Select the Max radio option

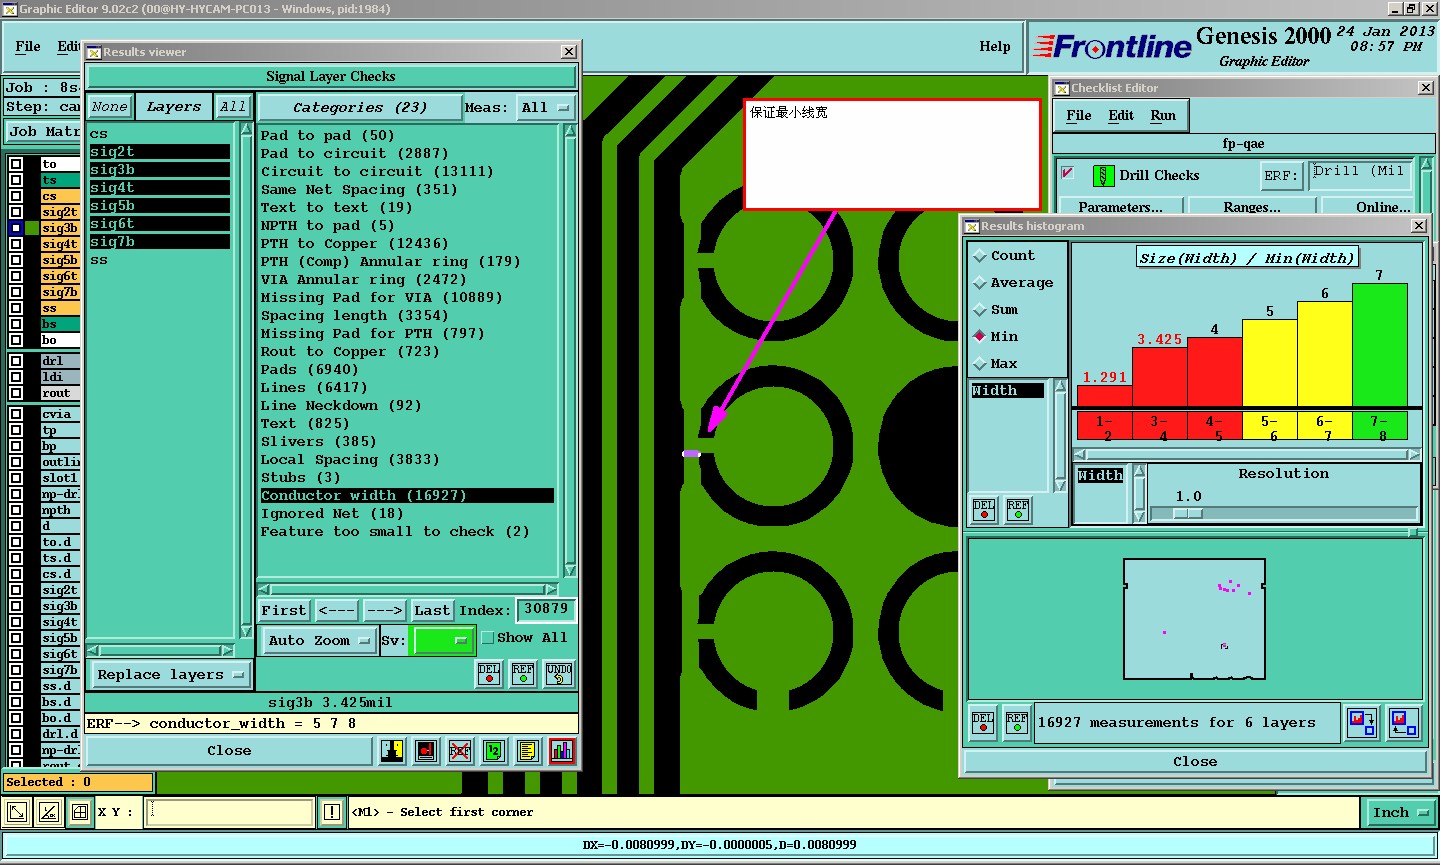[980, 364]
